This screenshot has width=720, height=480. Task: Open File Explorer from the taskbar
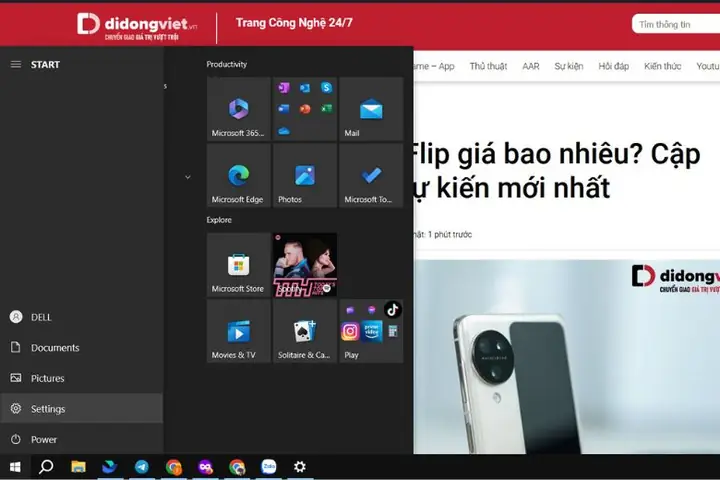[79, 467]
